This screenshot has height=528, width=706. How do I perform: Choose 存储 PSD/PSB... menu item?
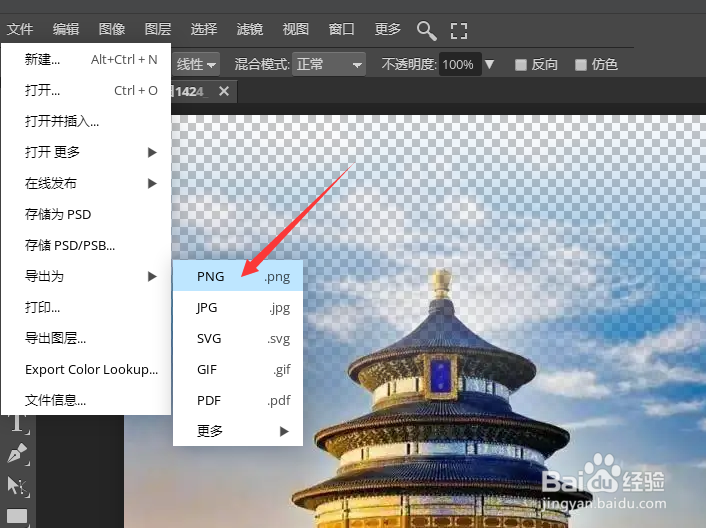[x=86, y=245]
